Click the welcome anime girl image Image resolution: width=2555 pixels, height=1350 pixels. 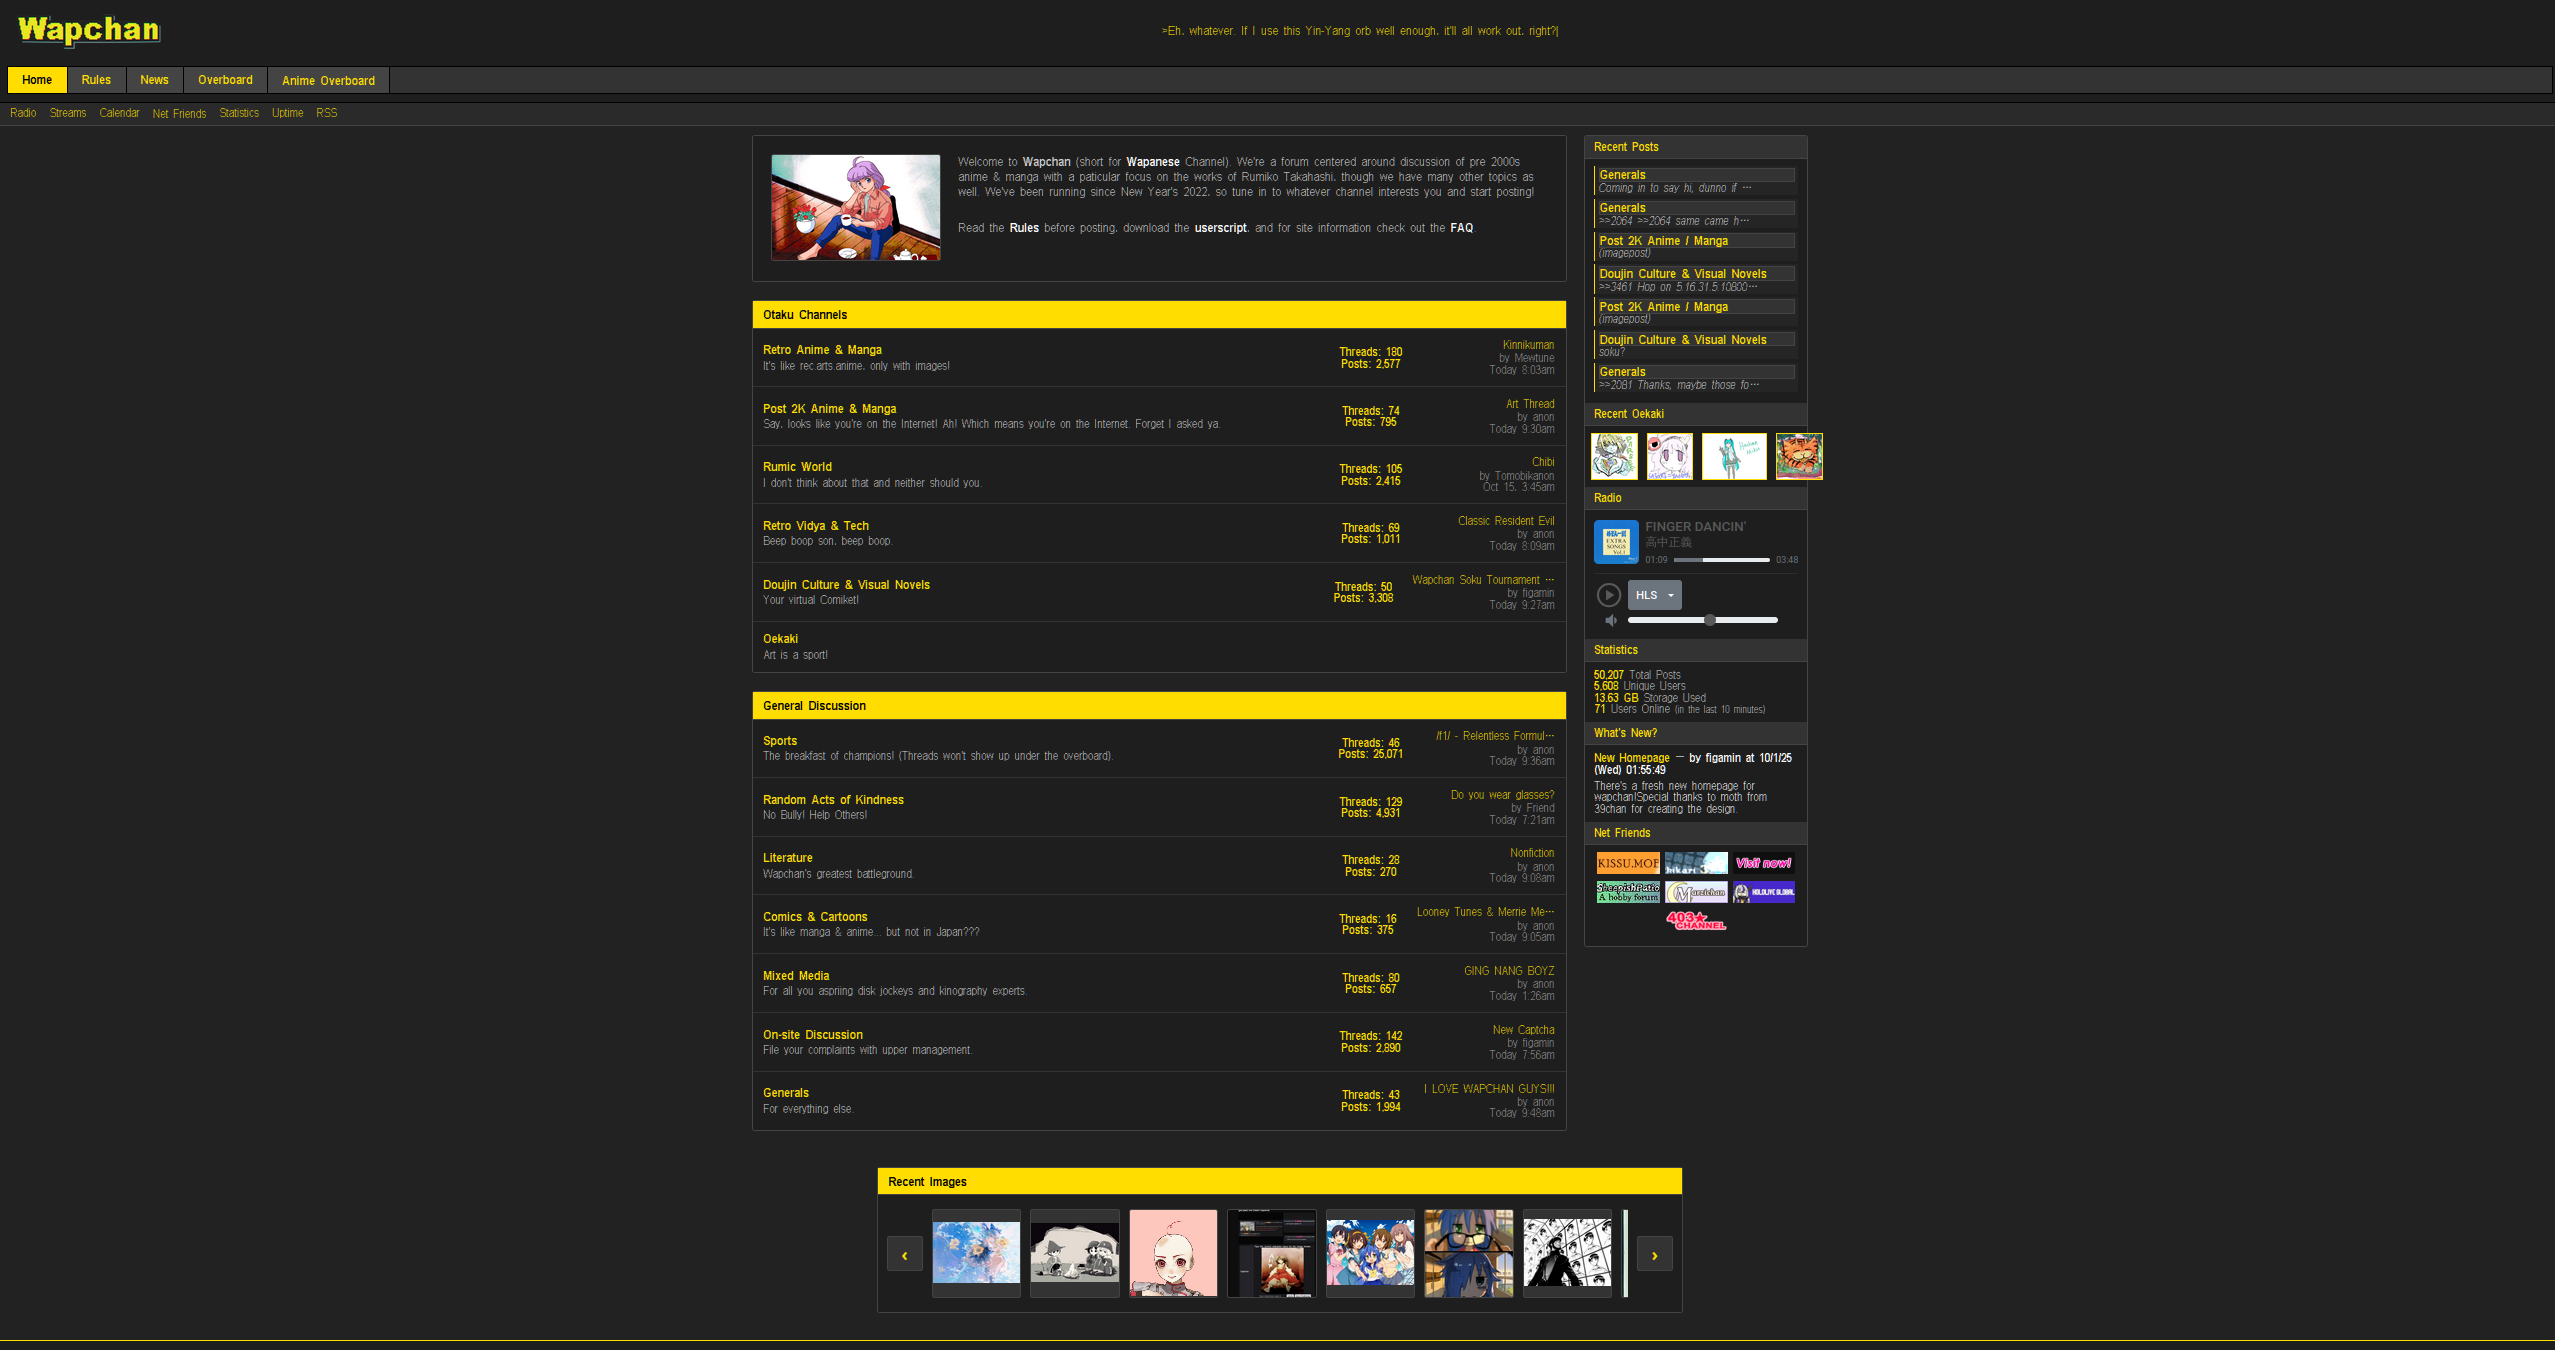click(x=855, y=208)
